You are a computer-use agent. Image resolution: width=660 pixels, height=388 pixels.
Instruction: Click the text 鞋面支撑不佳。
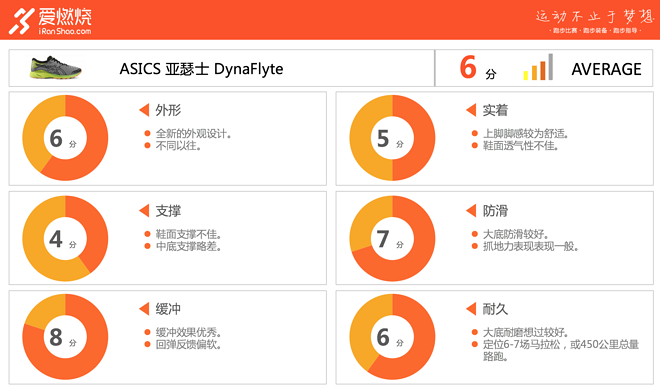[188, 234]
